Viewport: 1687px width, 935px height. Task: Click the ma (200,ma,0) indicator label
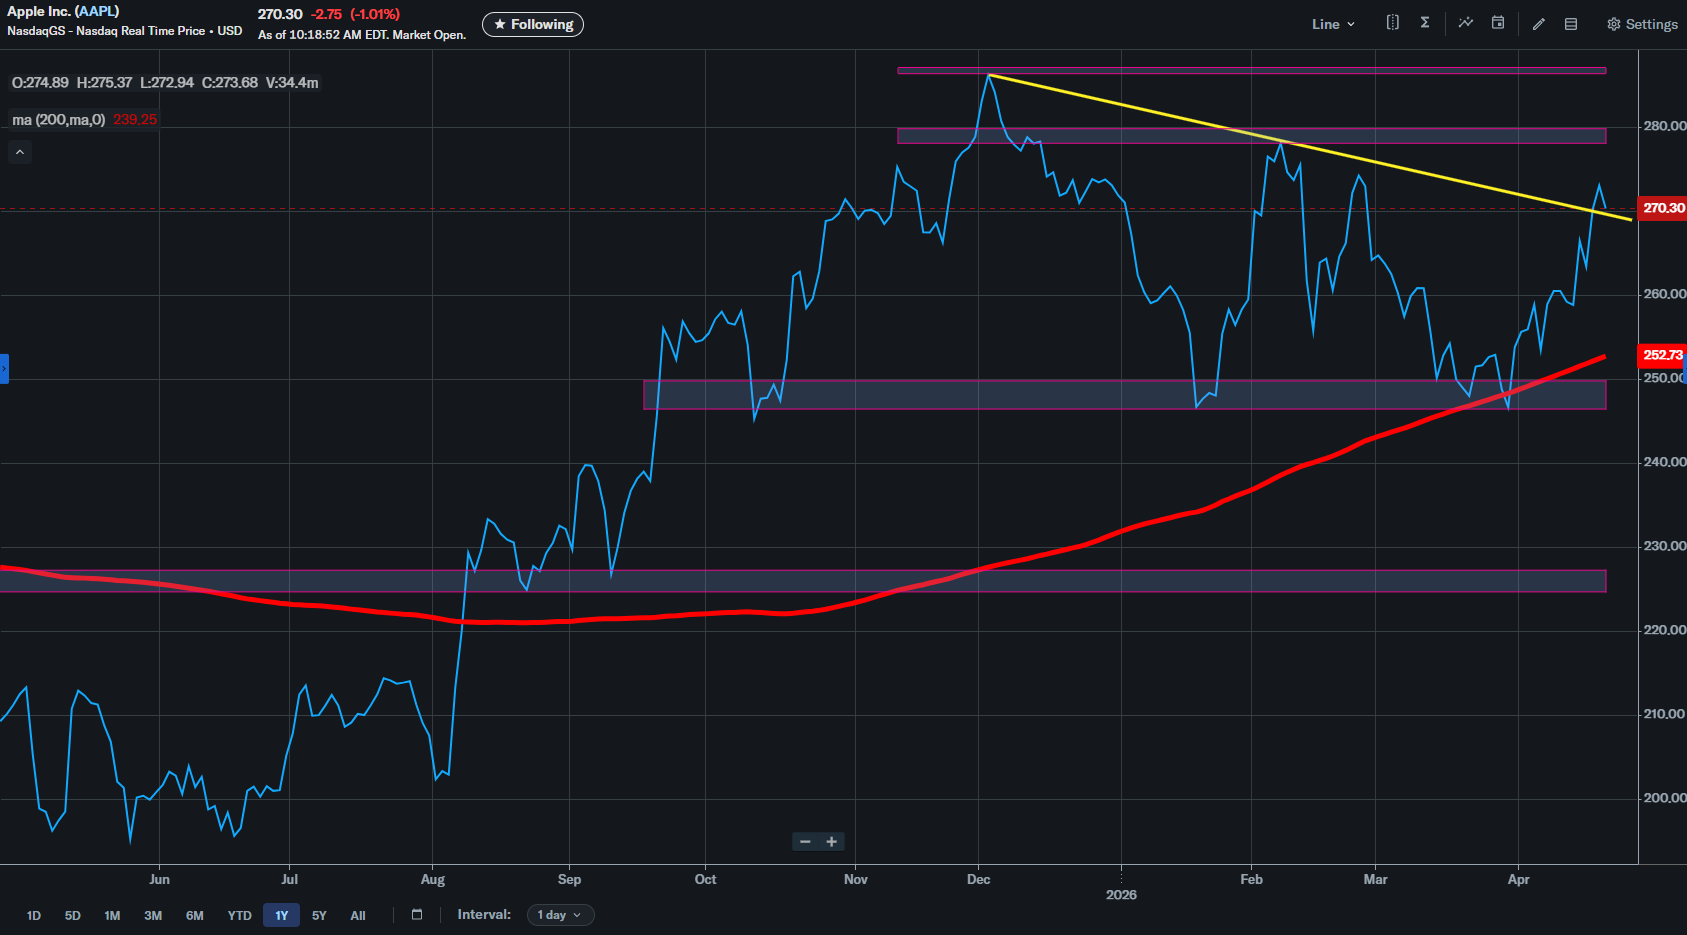[x=58, y=120]
